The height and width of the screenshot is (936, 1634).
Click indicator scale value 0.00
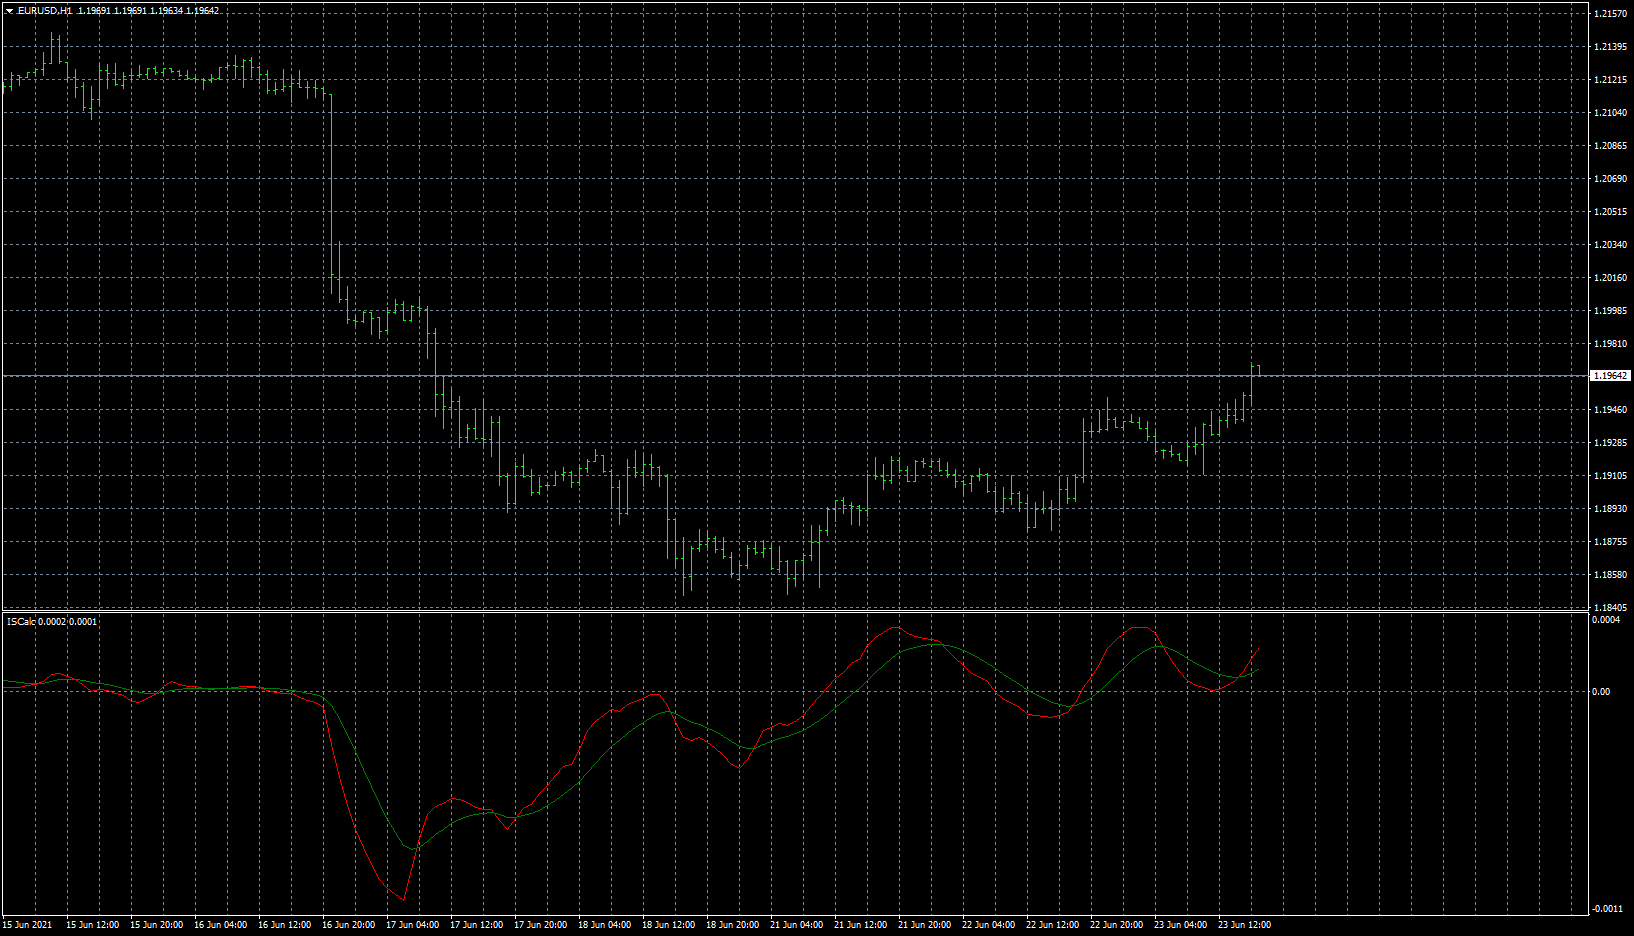pos(1601,692)
